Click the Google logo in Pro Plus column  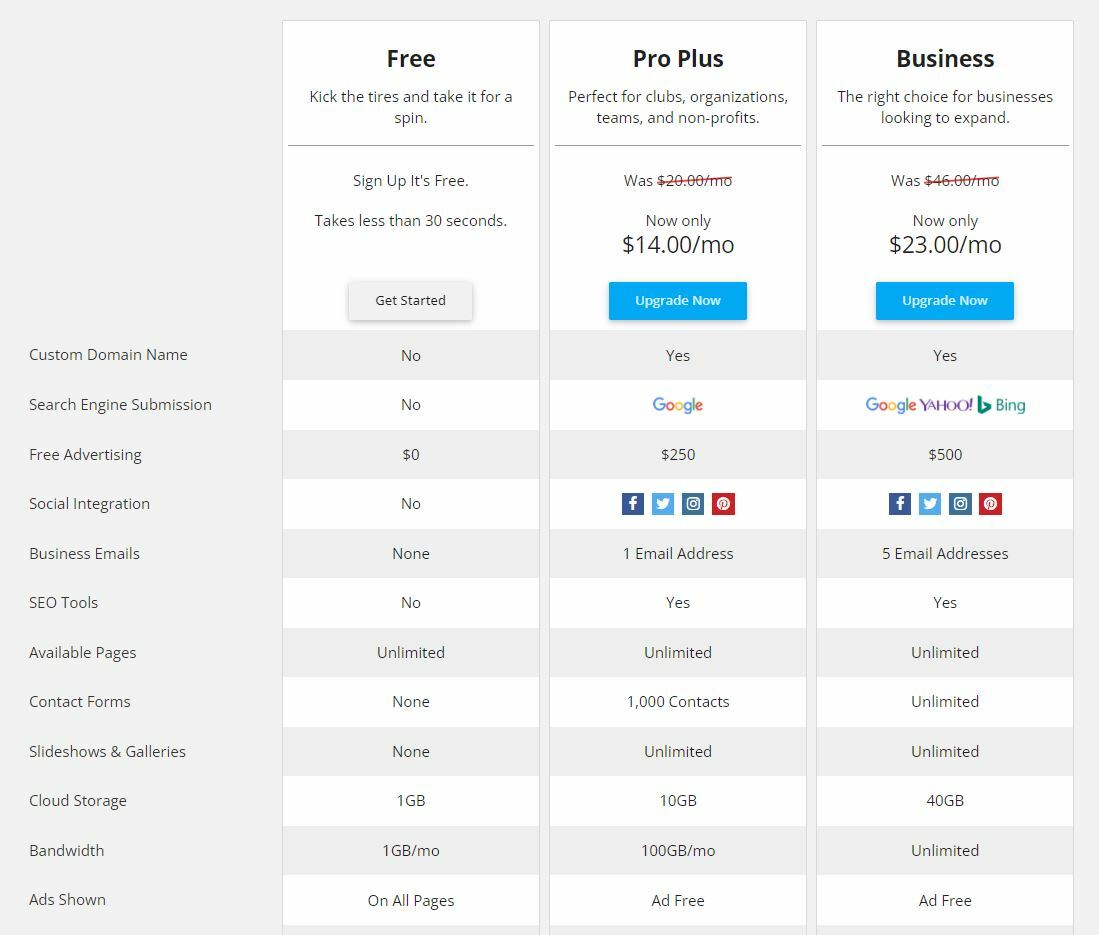coord(677,405)
